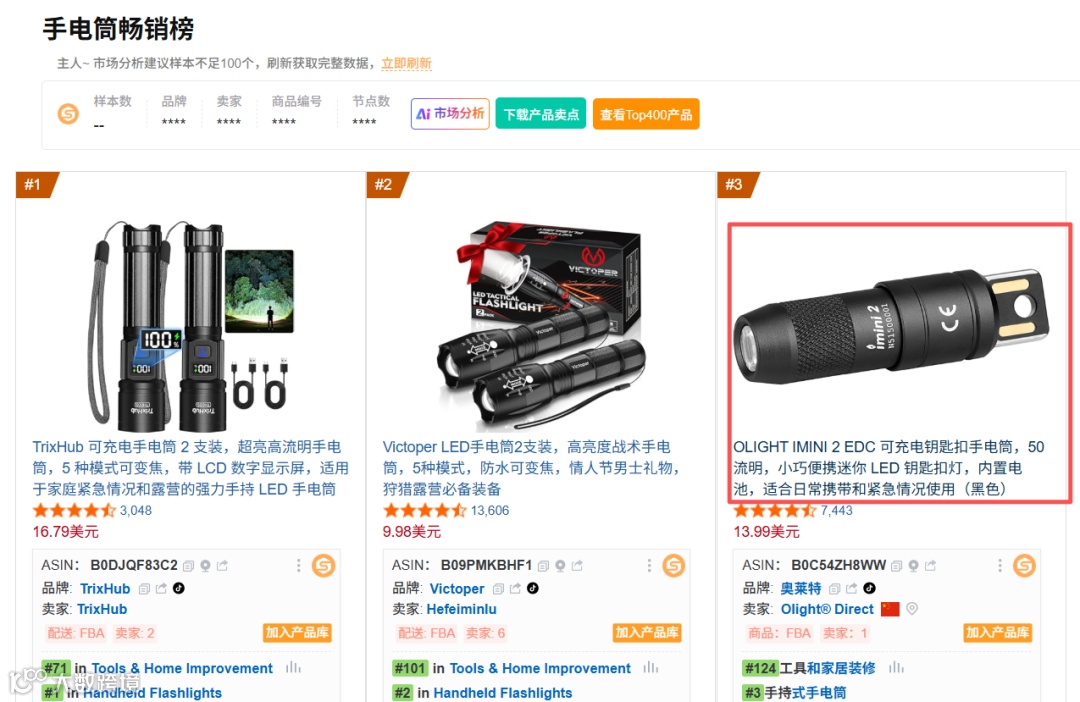The width and height of the screenshot is (1080, 702).
Task: Click TikTok icon next to TrixHub brand
Action: point(178,588)
